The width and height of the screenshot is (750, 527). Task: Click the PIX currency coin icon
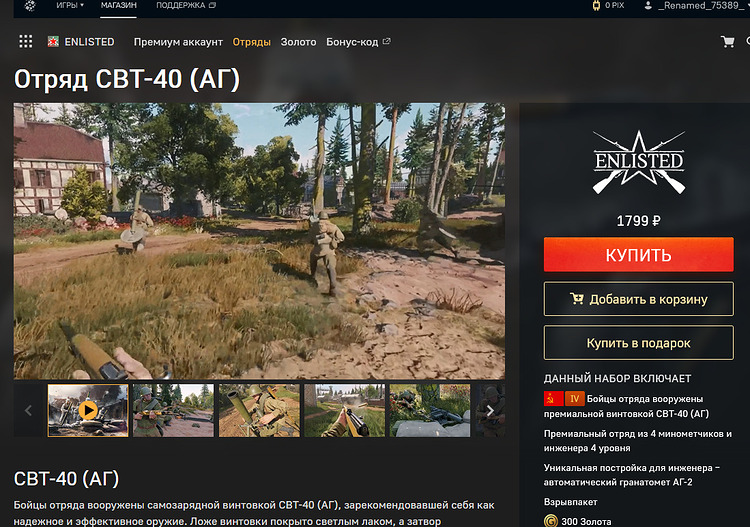coord(596,6)
